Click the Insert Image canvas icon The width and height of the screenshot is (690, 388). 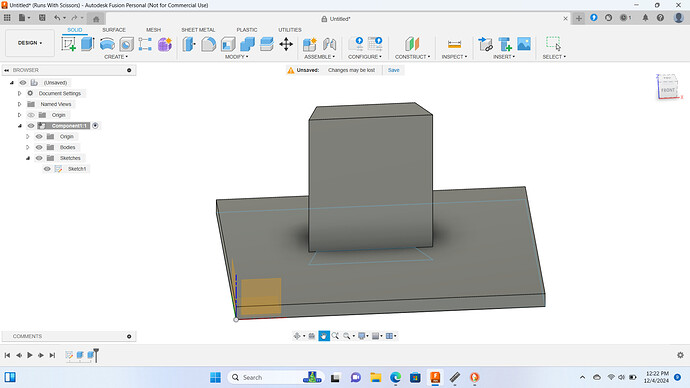[524, 44]
